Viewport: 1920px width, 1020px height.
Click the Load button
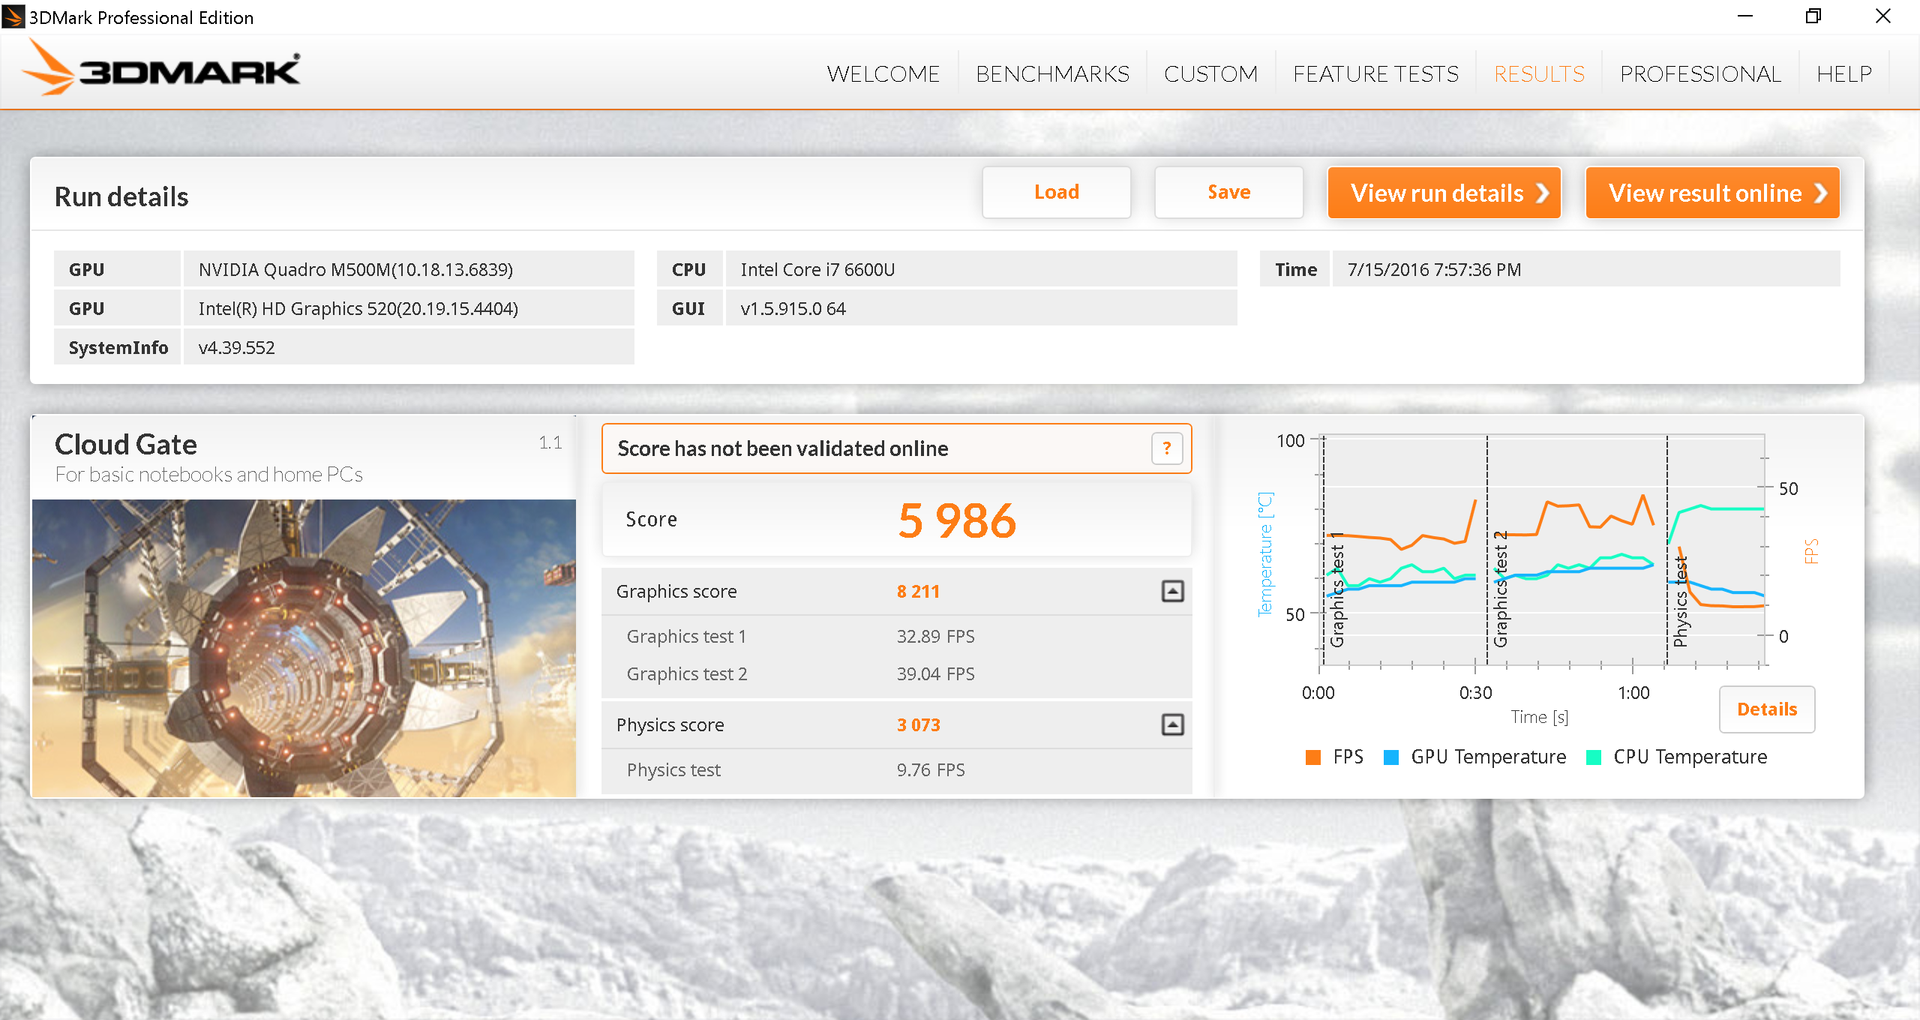click(1056, 192)
